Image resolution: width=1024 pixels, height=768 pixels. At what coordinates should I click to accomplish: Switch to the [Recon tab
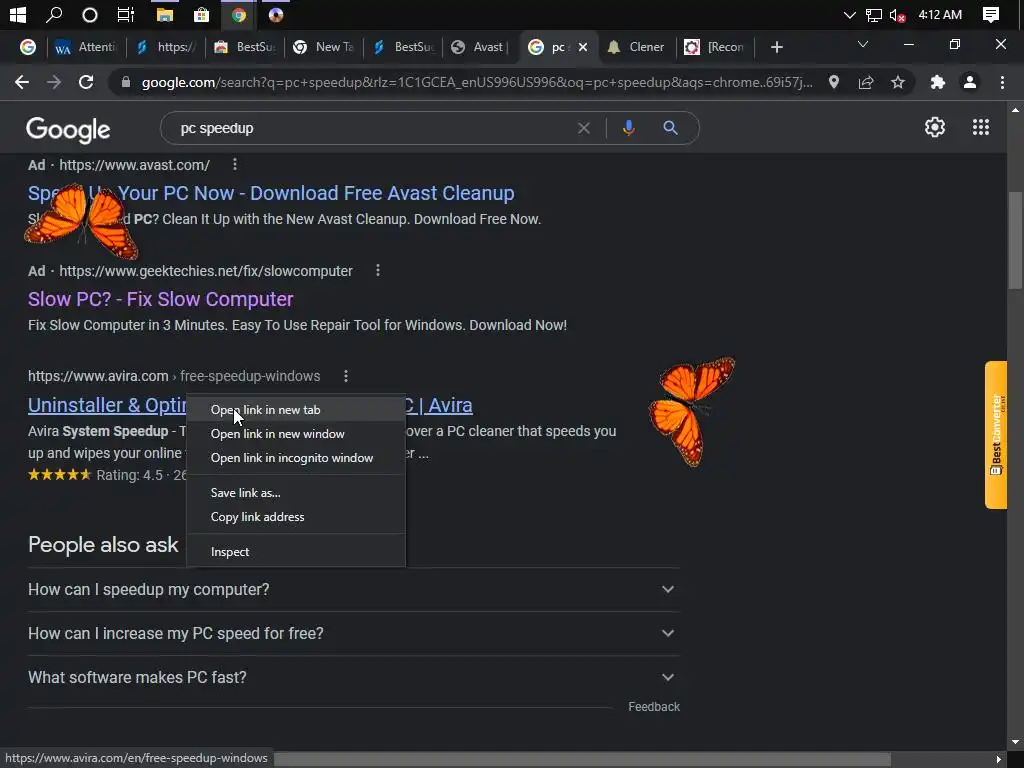click(x=714, y=47)
